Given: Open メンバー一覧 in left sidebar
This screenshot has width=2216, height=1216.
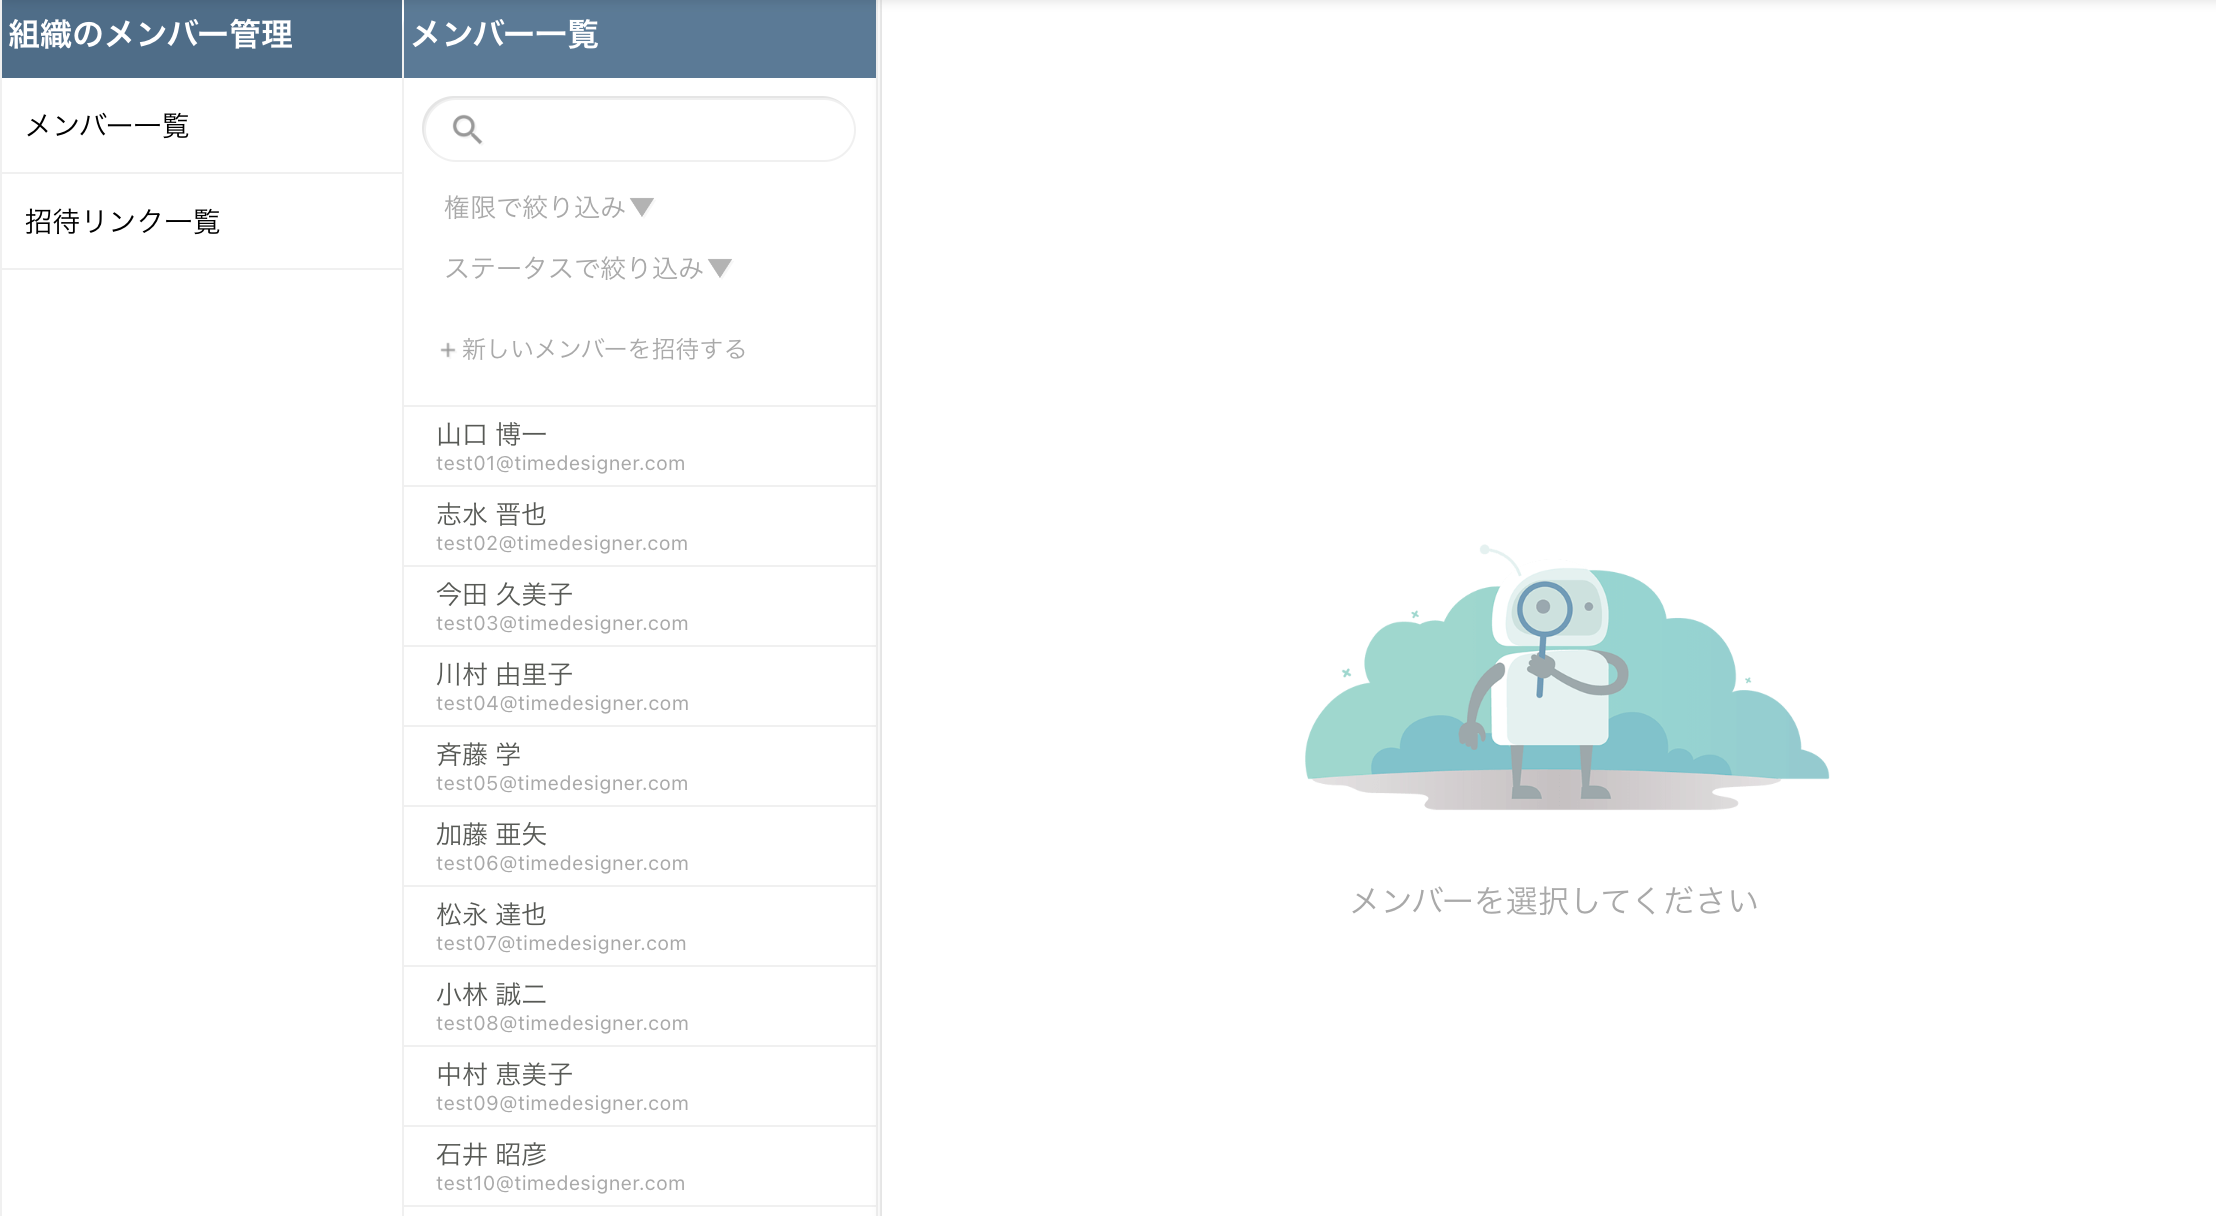Looking at the screenshot, I should coord(107,126).
